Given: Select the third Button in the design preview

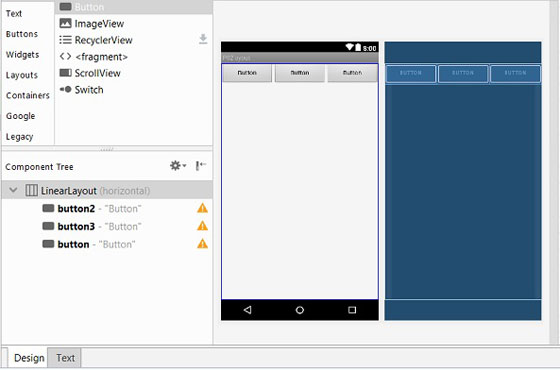Looking at the screenshot, I should 352,73.
